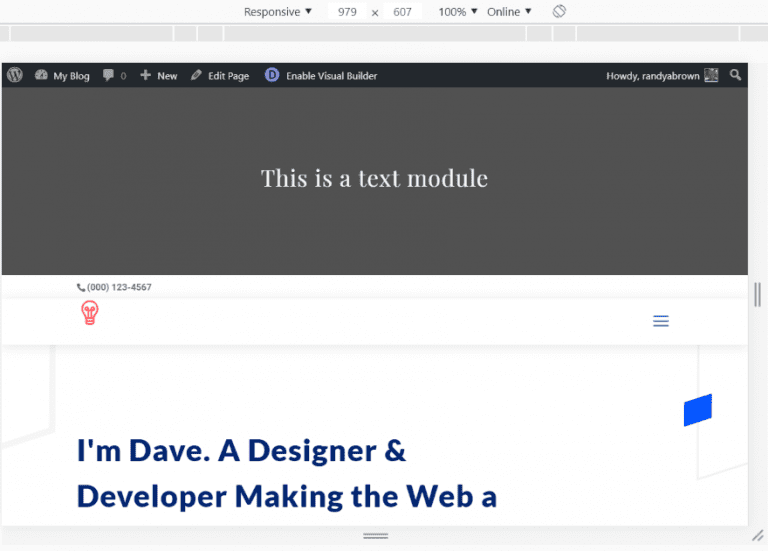
Task: Click the viewport height field 607
Action: [403, 12]
